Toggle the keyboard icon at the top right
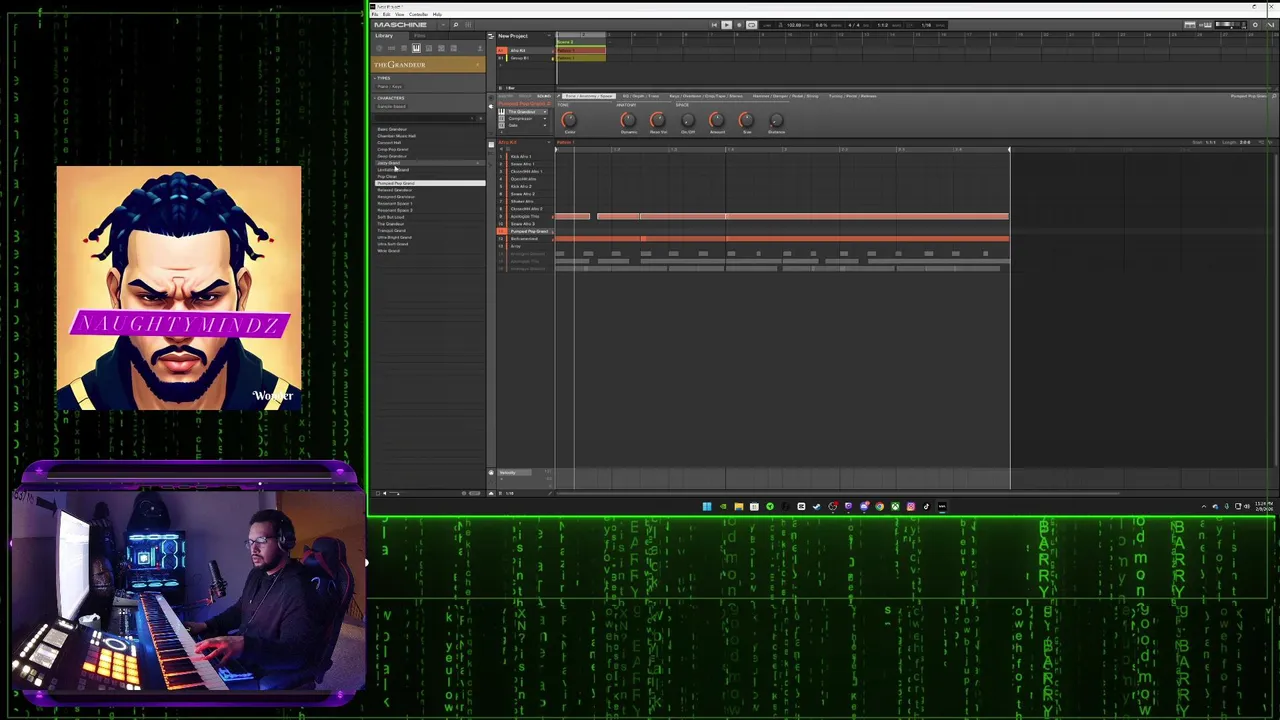This screenshot has height=720, width=1280. click(1205, 25)
